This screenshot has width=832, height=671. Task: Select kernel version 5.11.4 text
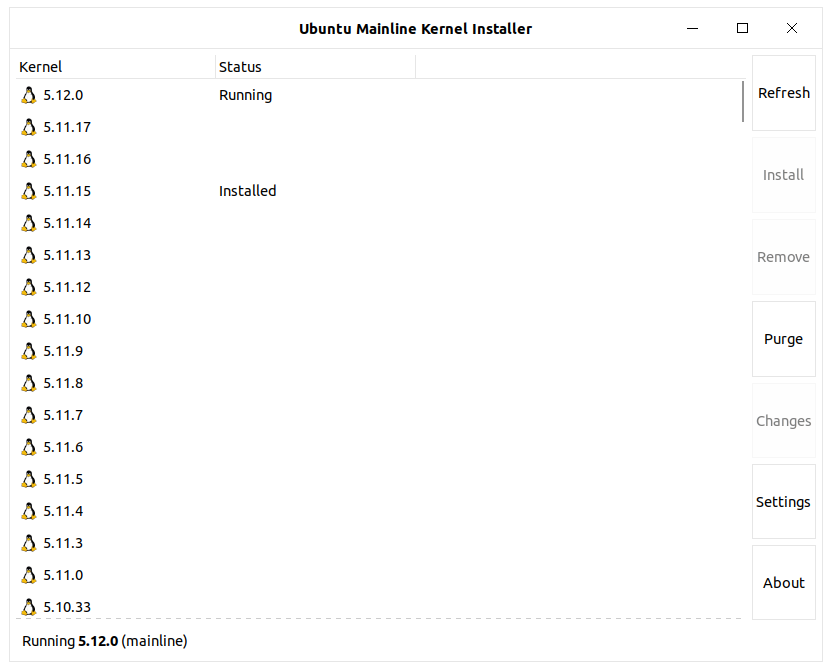(63, 511)
